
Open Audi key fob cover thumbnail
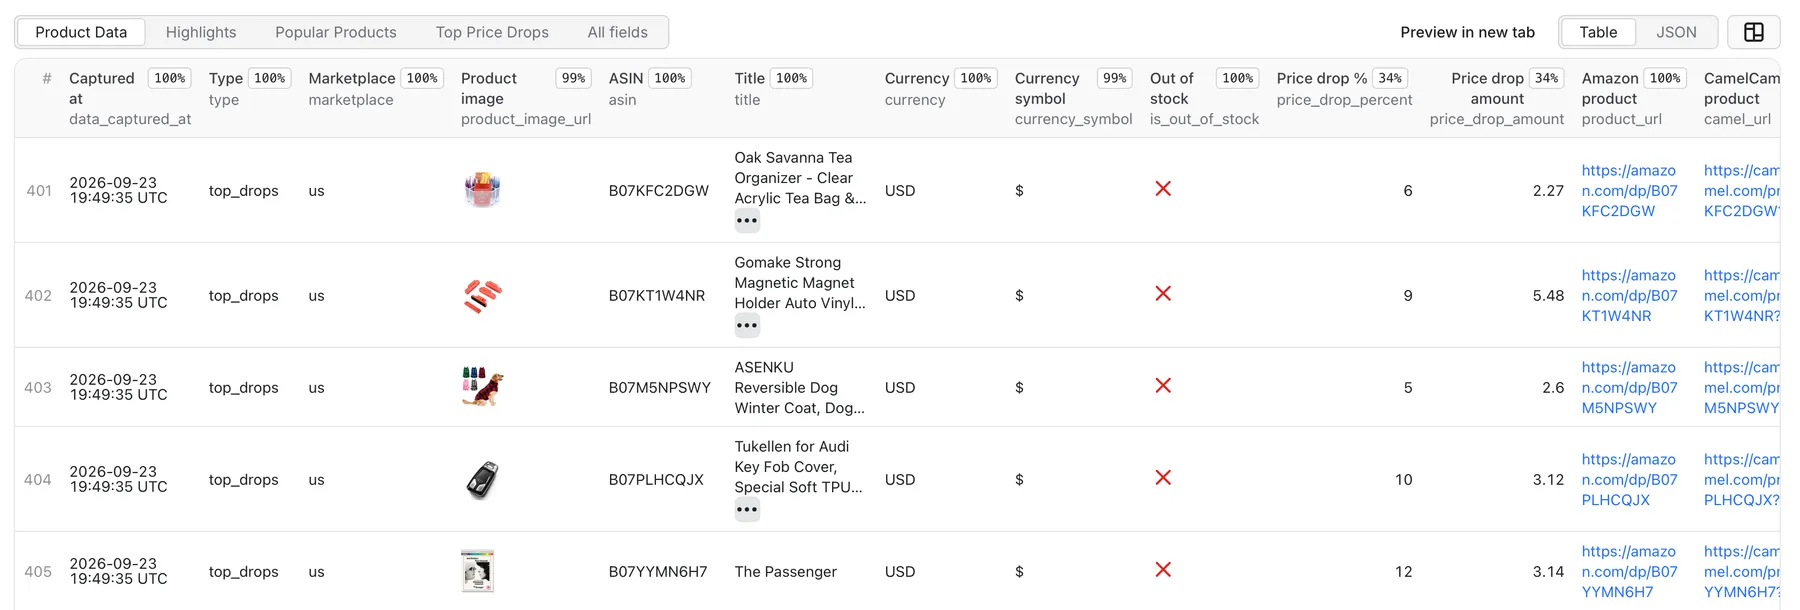(482, 479)
